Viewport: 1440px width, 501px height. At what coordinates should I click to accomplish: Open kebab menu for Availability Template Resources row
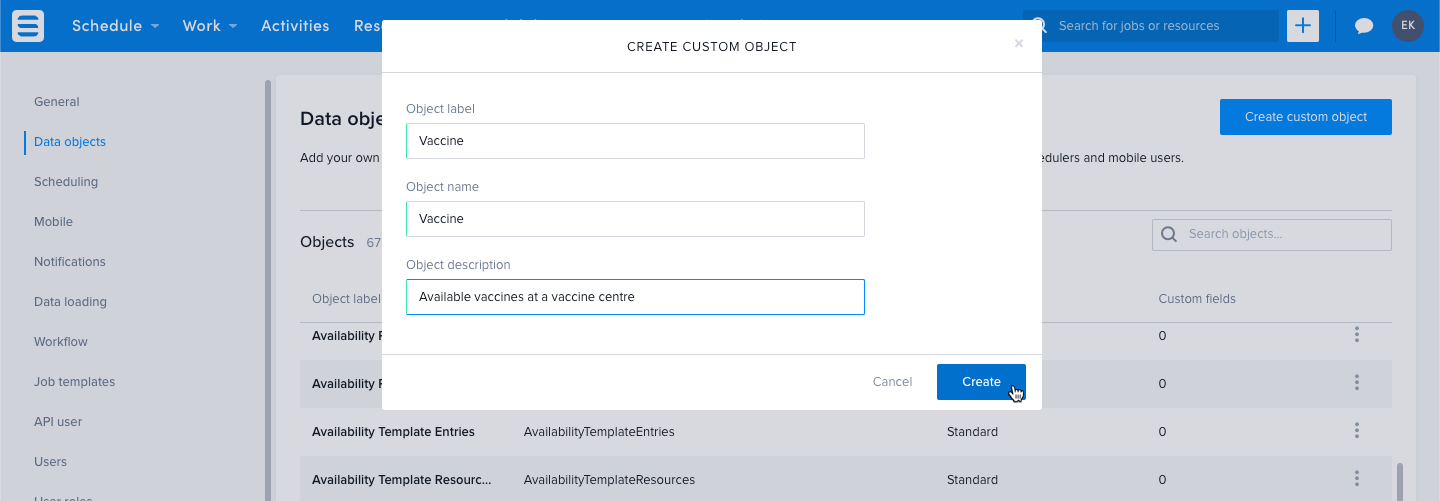(x=1357, y=479)
